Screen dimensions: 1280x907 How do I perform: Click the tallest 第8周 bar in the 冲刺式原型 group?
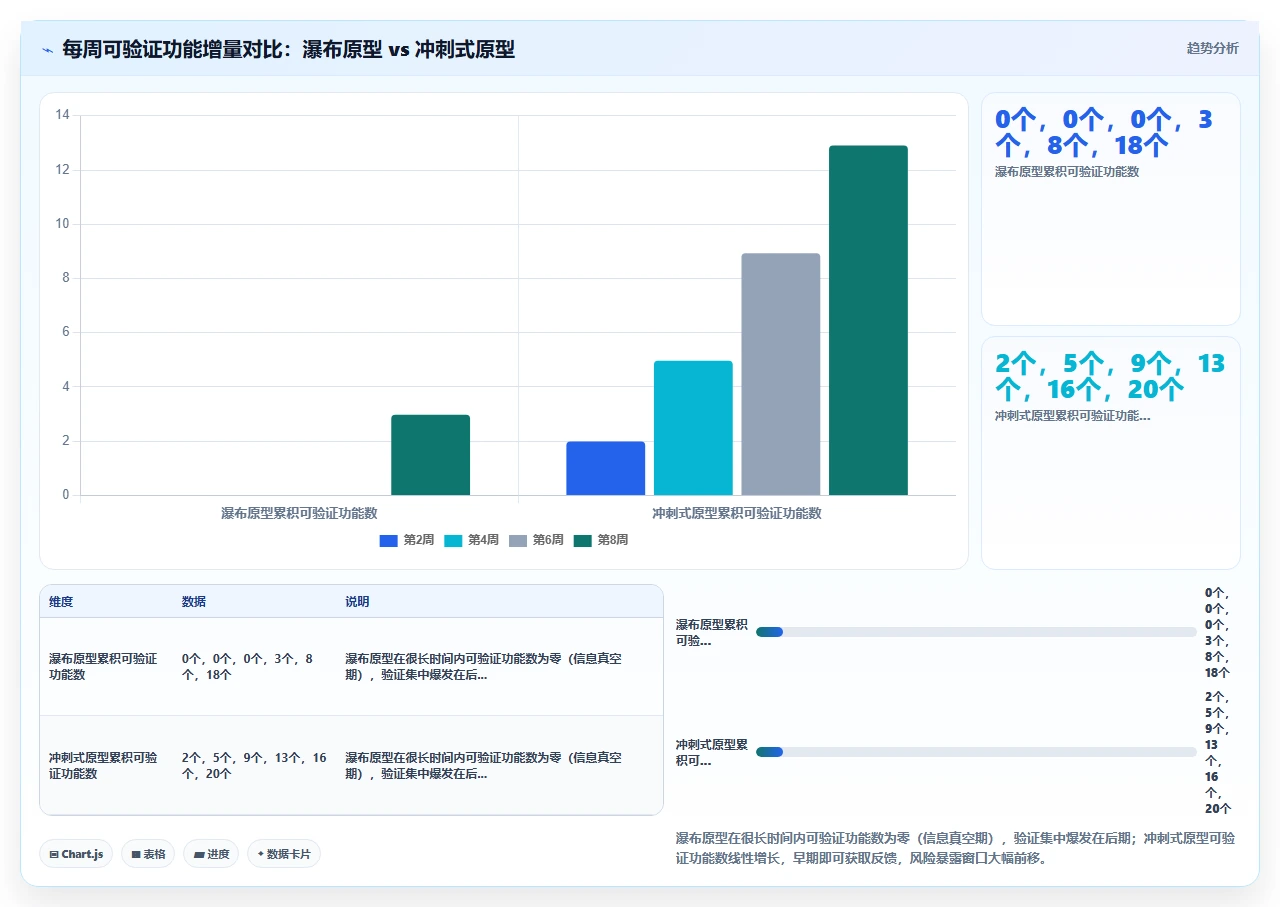pos(868,320)
